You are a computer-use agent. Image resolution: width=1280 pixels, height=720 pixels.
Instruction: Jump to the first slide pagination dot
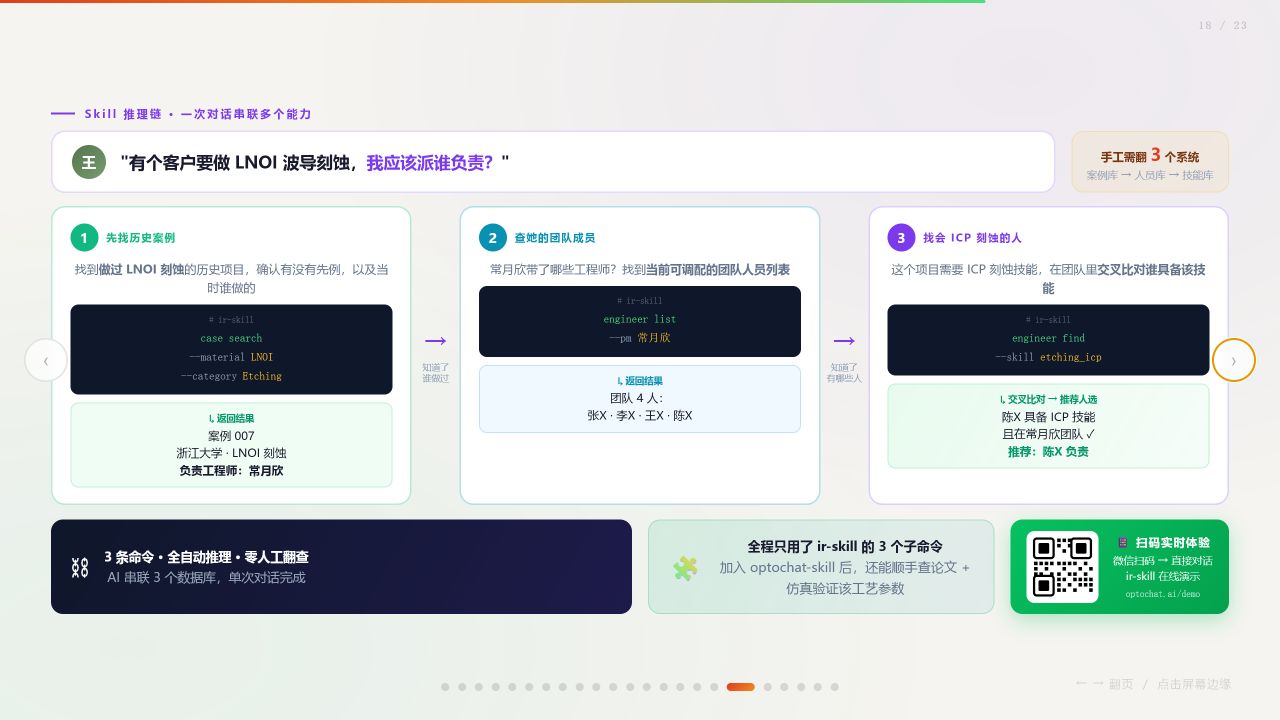pyautogui.click(x=445, y=687)
